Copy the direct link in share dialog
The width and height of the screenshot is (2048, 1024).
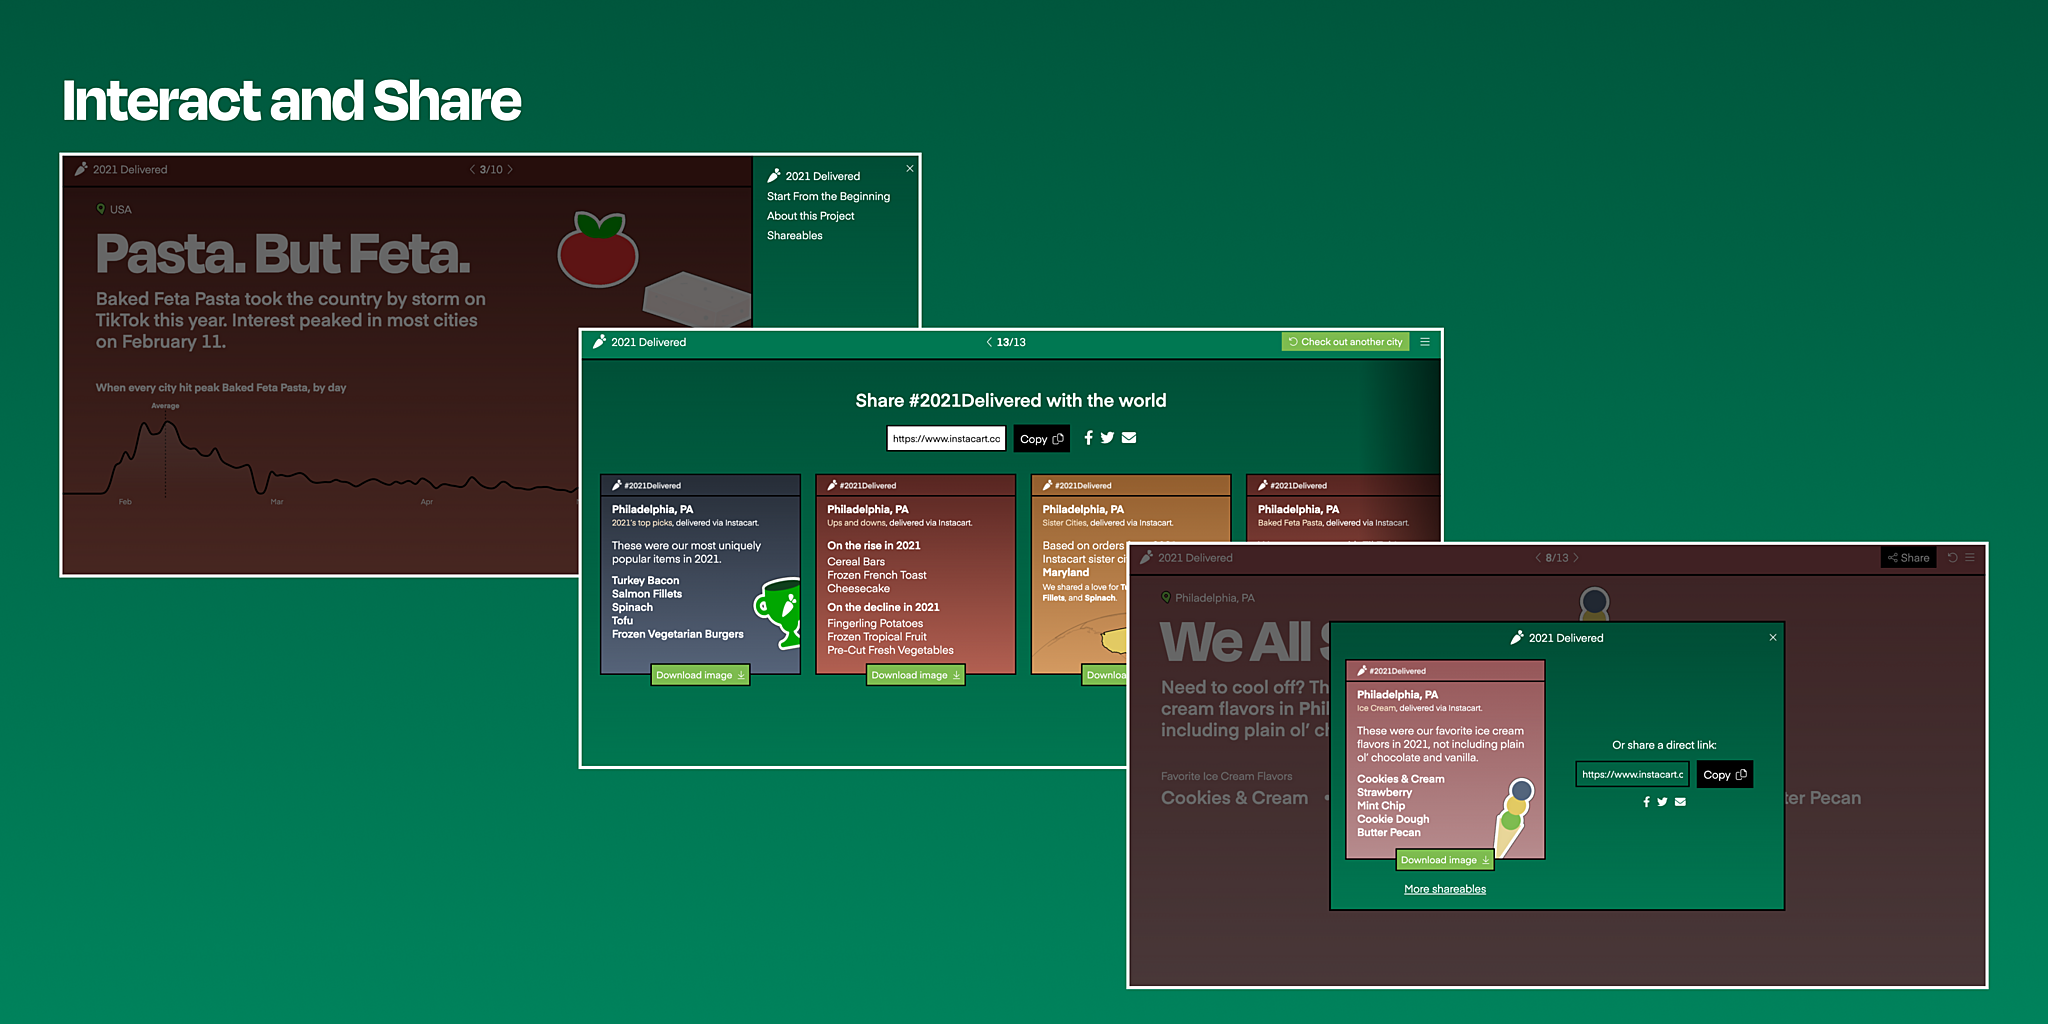1725,775
